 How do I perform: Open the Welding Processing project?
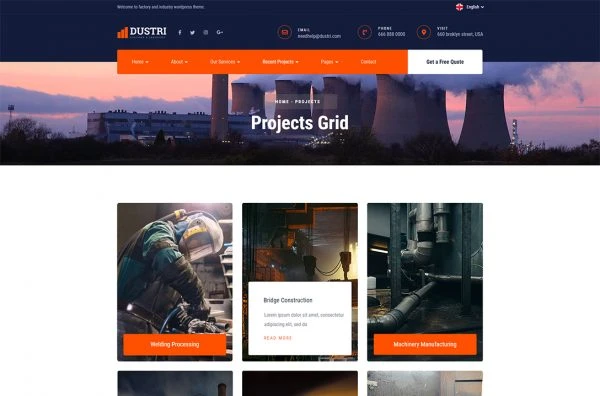(174, 344)
